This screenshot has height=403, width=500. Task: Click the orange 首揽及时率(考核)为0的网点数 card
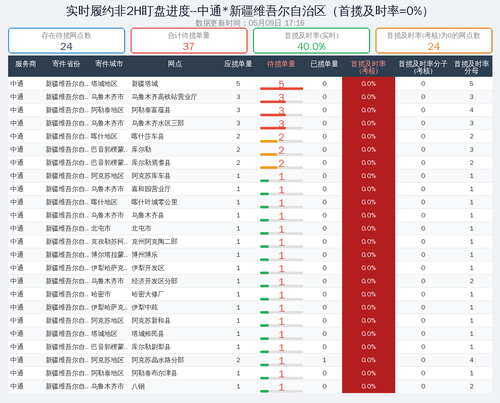(x=434, y=41)
